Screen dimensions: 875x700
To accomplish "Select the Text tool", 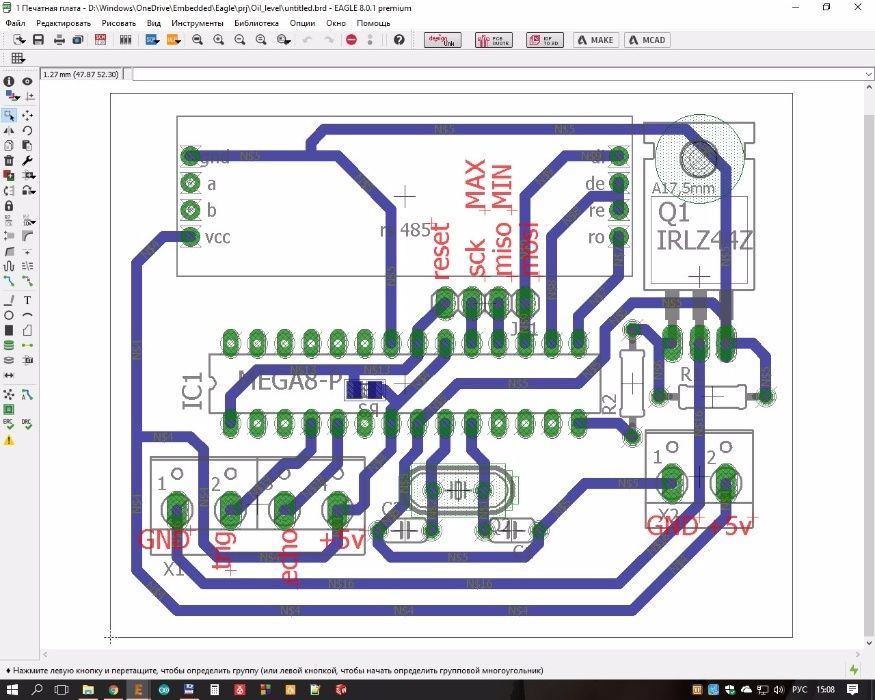I will point(27,300).
